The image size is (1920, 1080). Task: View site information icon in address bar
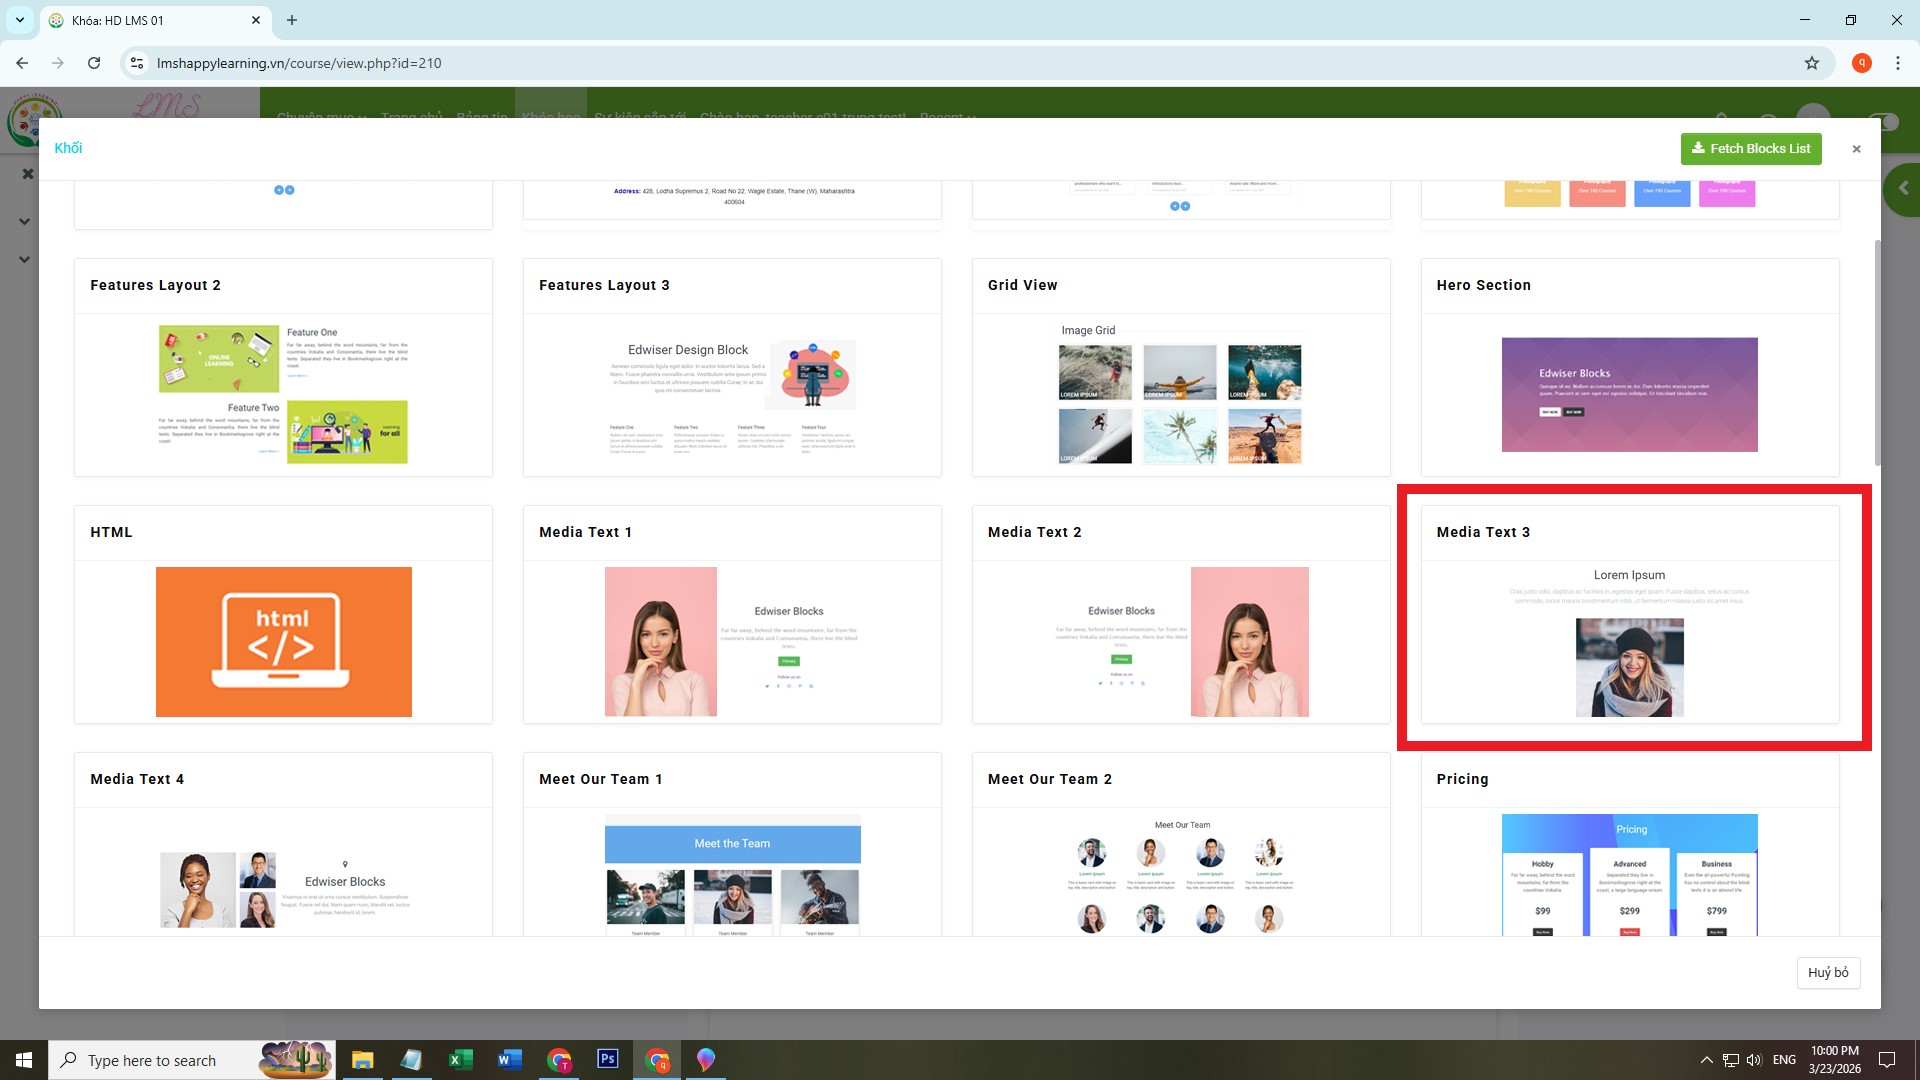click(137, 63)
